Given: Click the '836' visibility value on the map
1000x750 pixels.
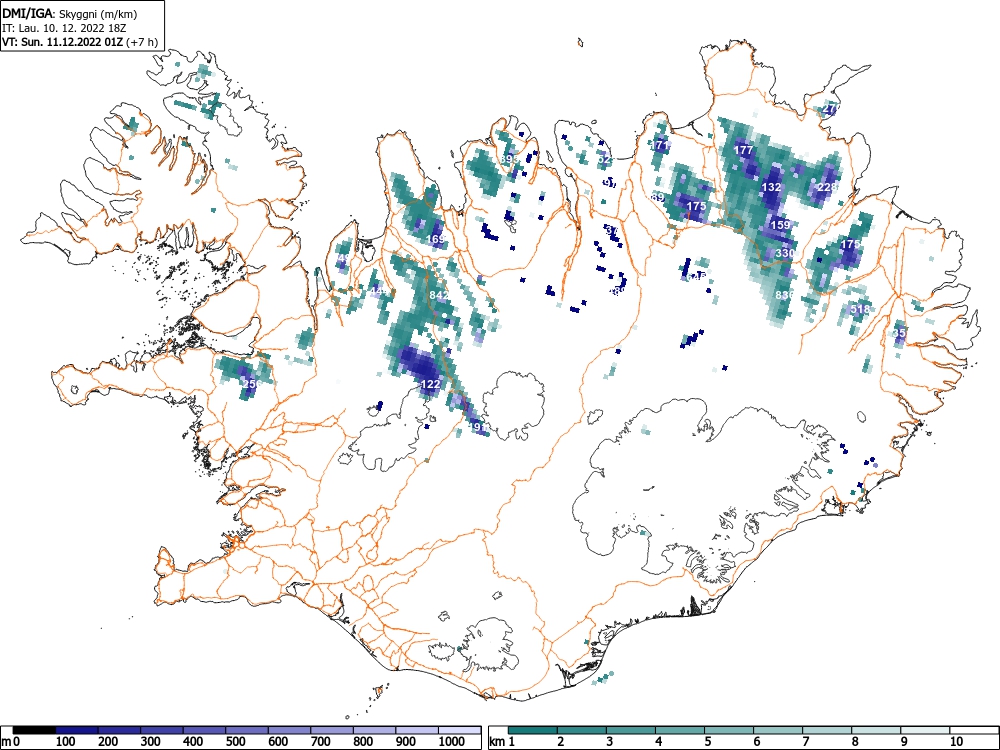Looking at the screenshot, I should tap(785, 295).
